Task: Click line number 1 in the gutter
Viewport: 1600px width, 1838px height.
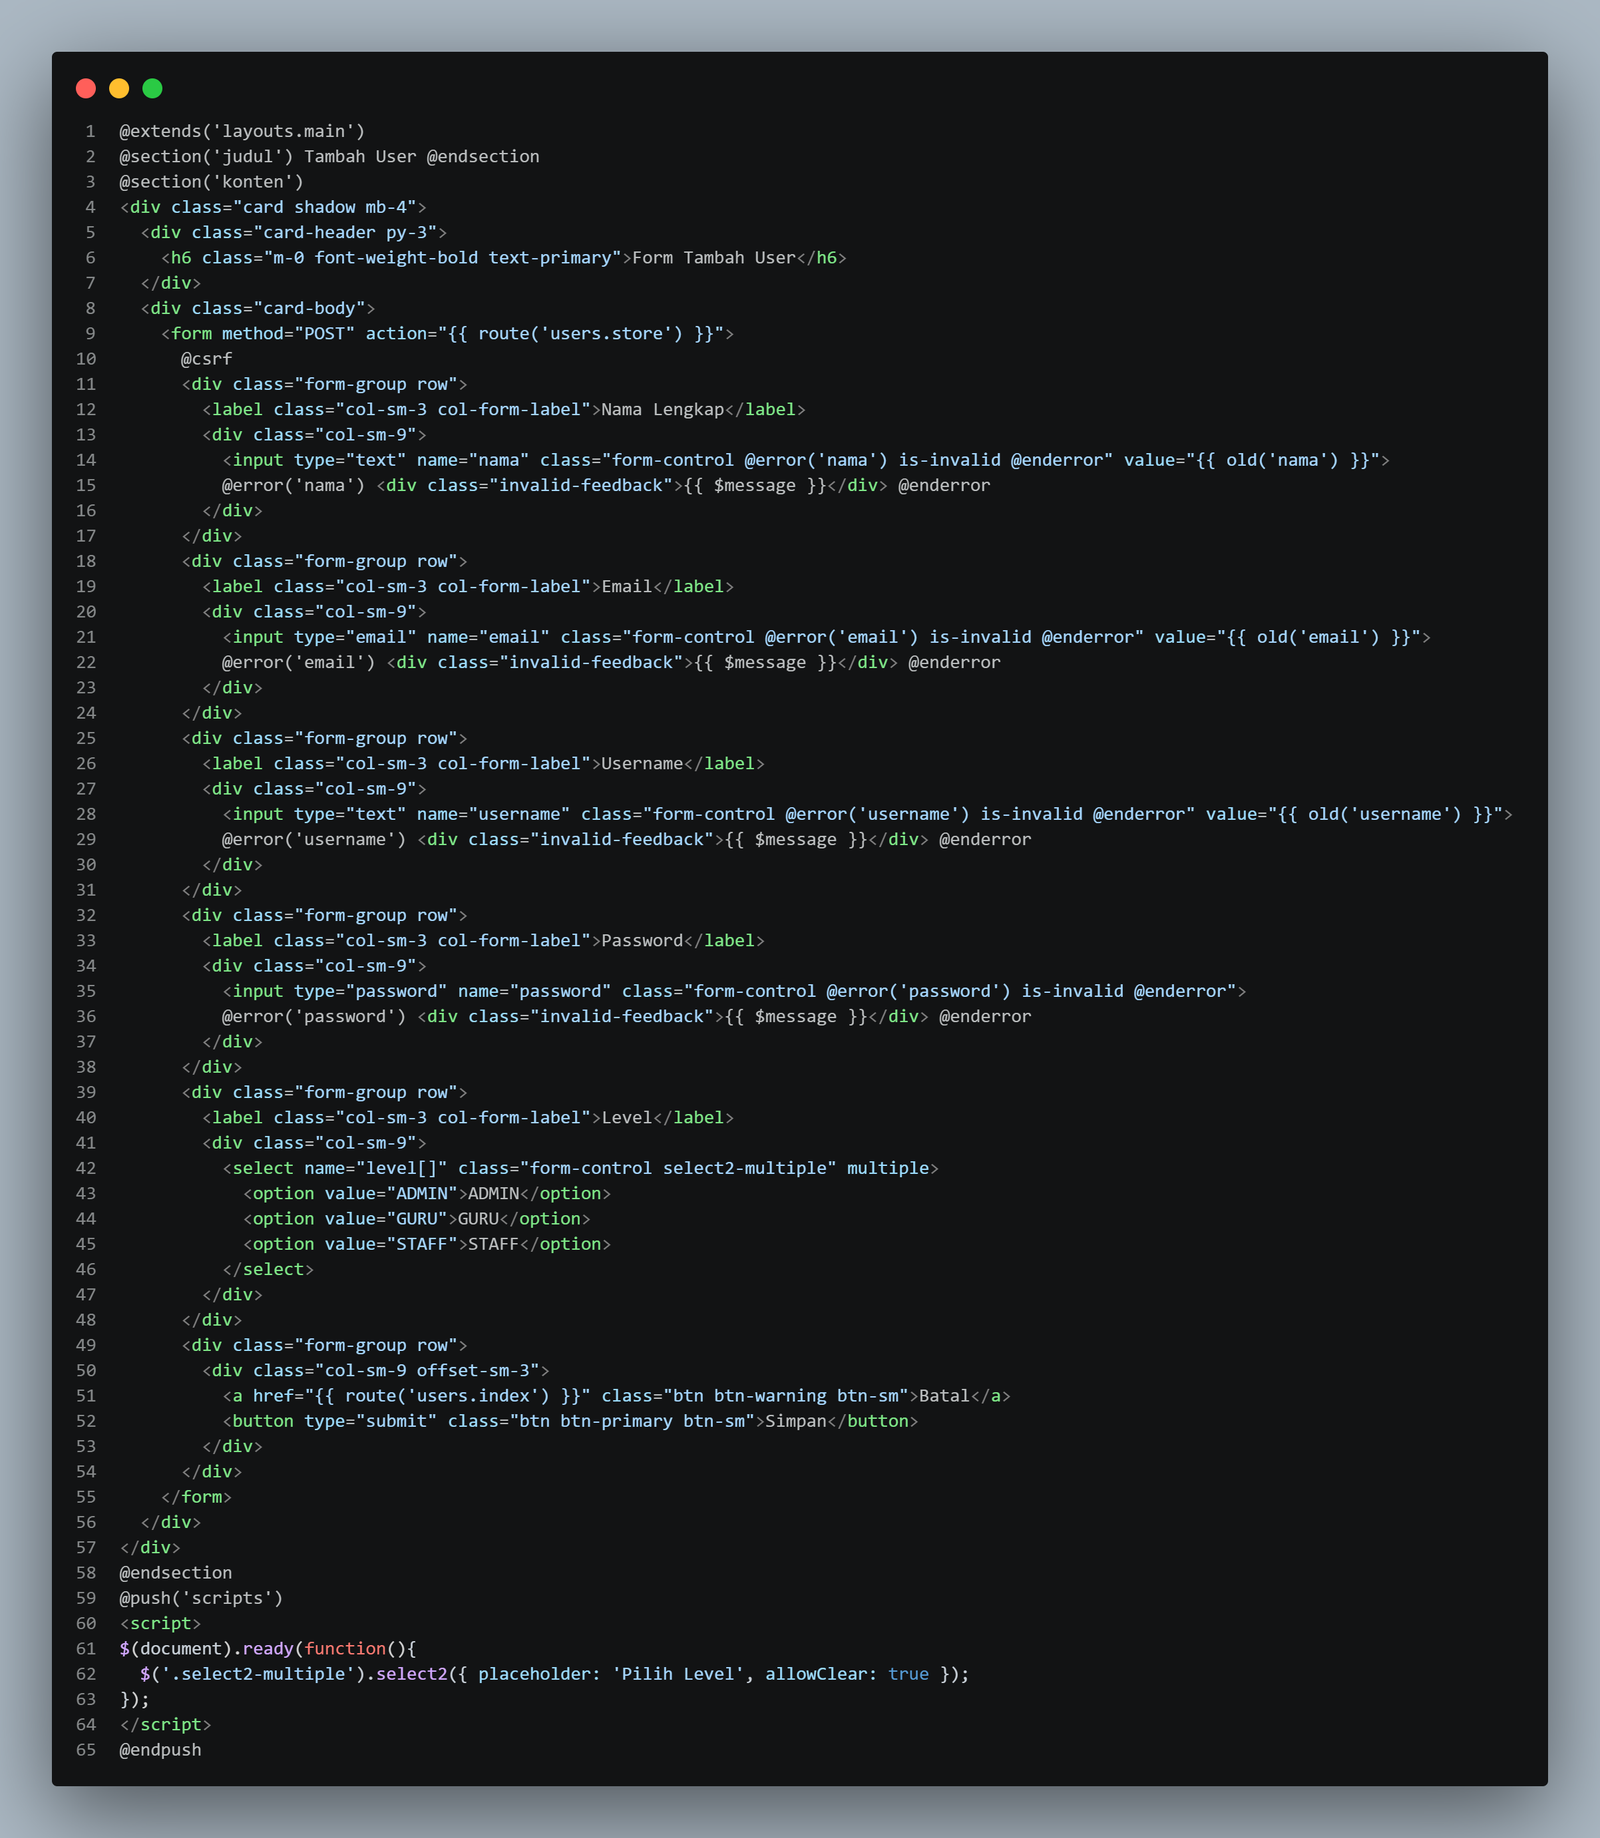Action: [90, 131]
